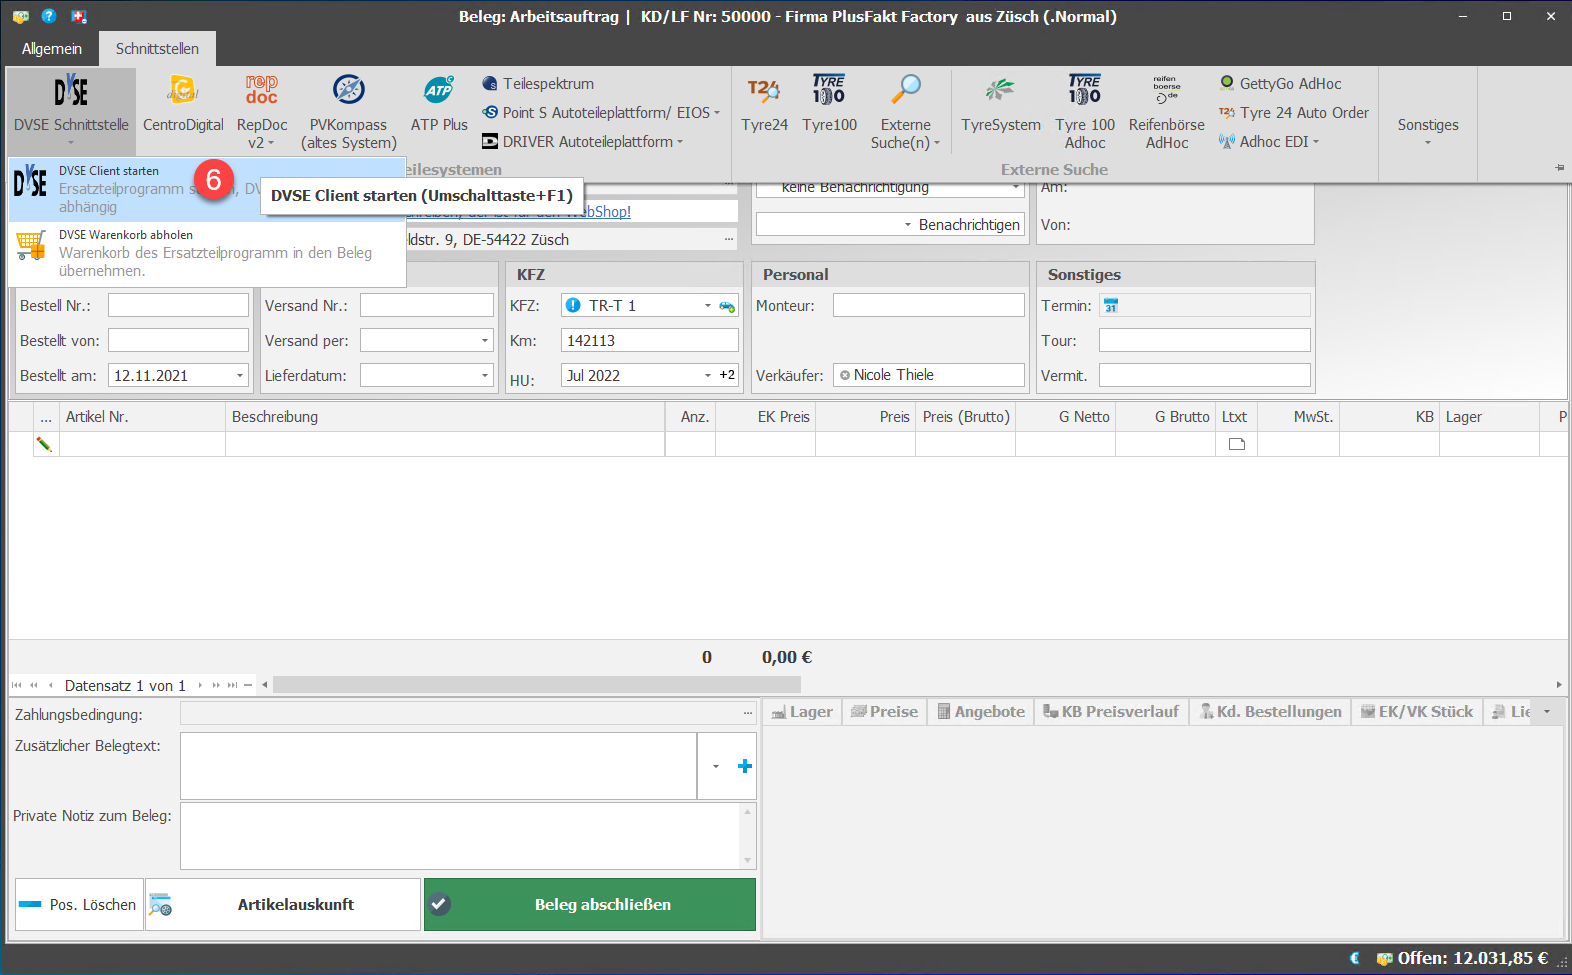The height and width of the screenshot is (975, 1572).
Task: Click Private Notiz zum Beleg textbox
Action: click(460, 836)
